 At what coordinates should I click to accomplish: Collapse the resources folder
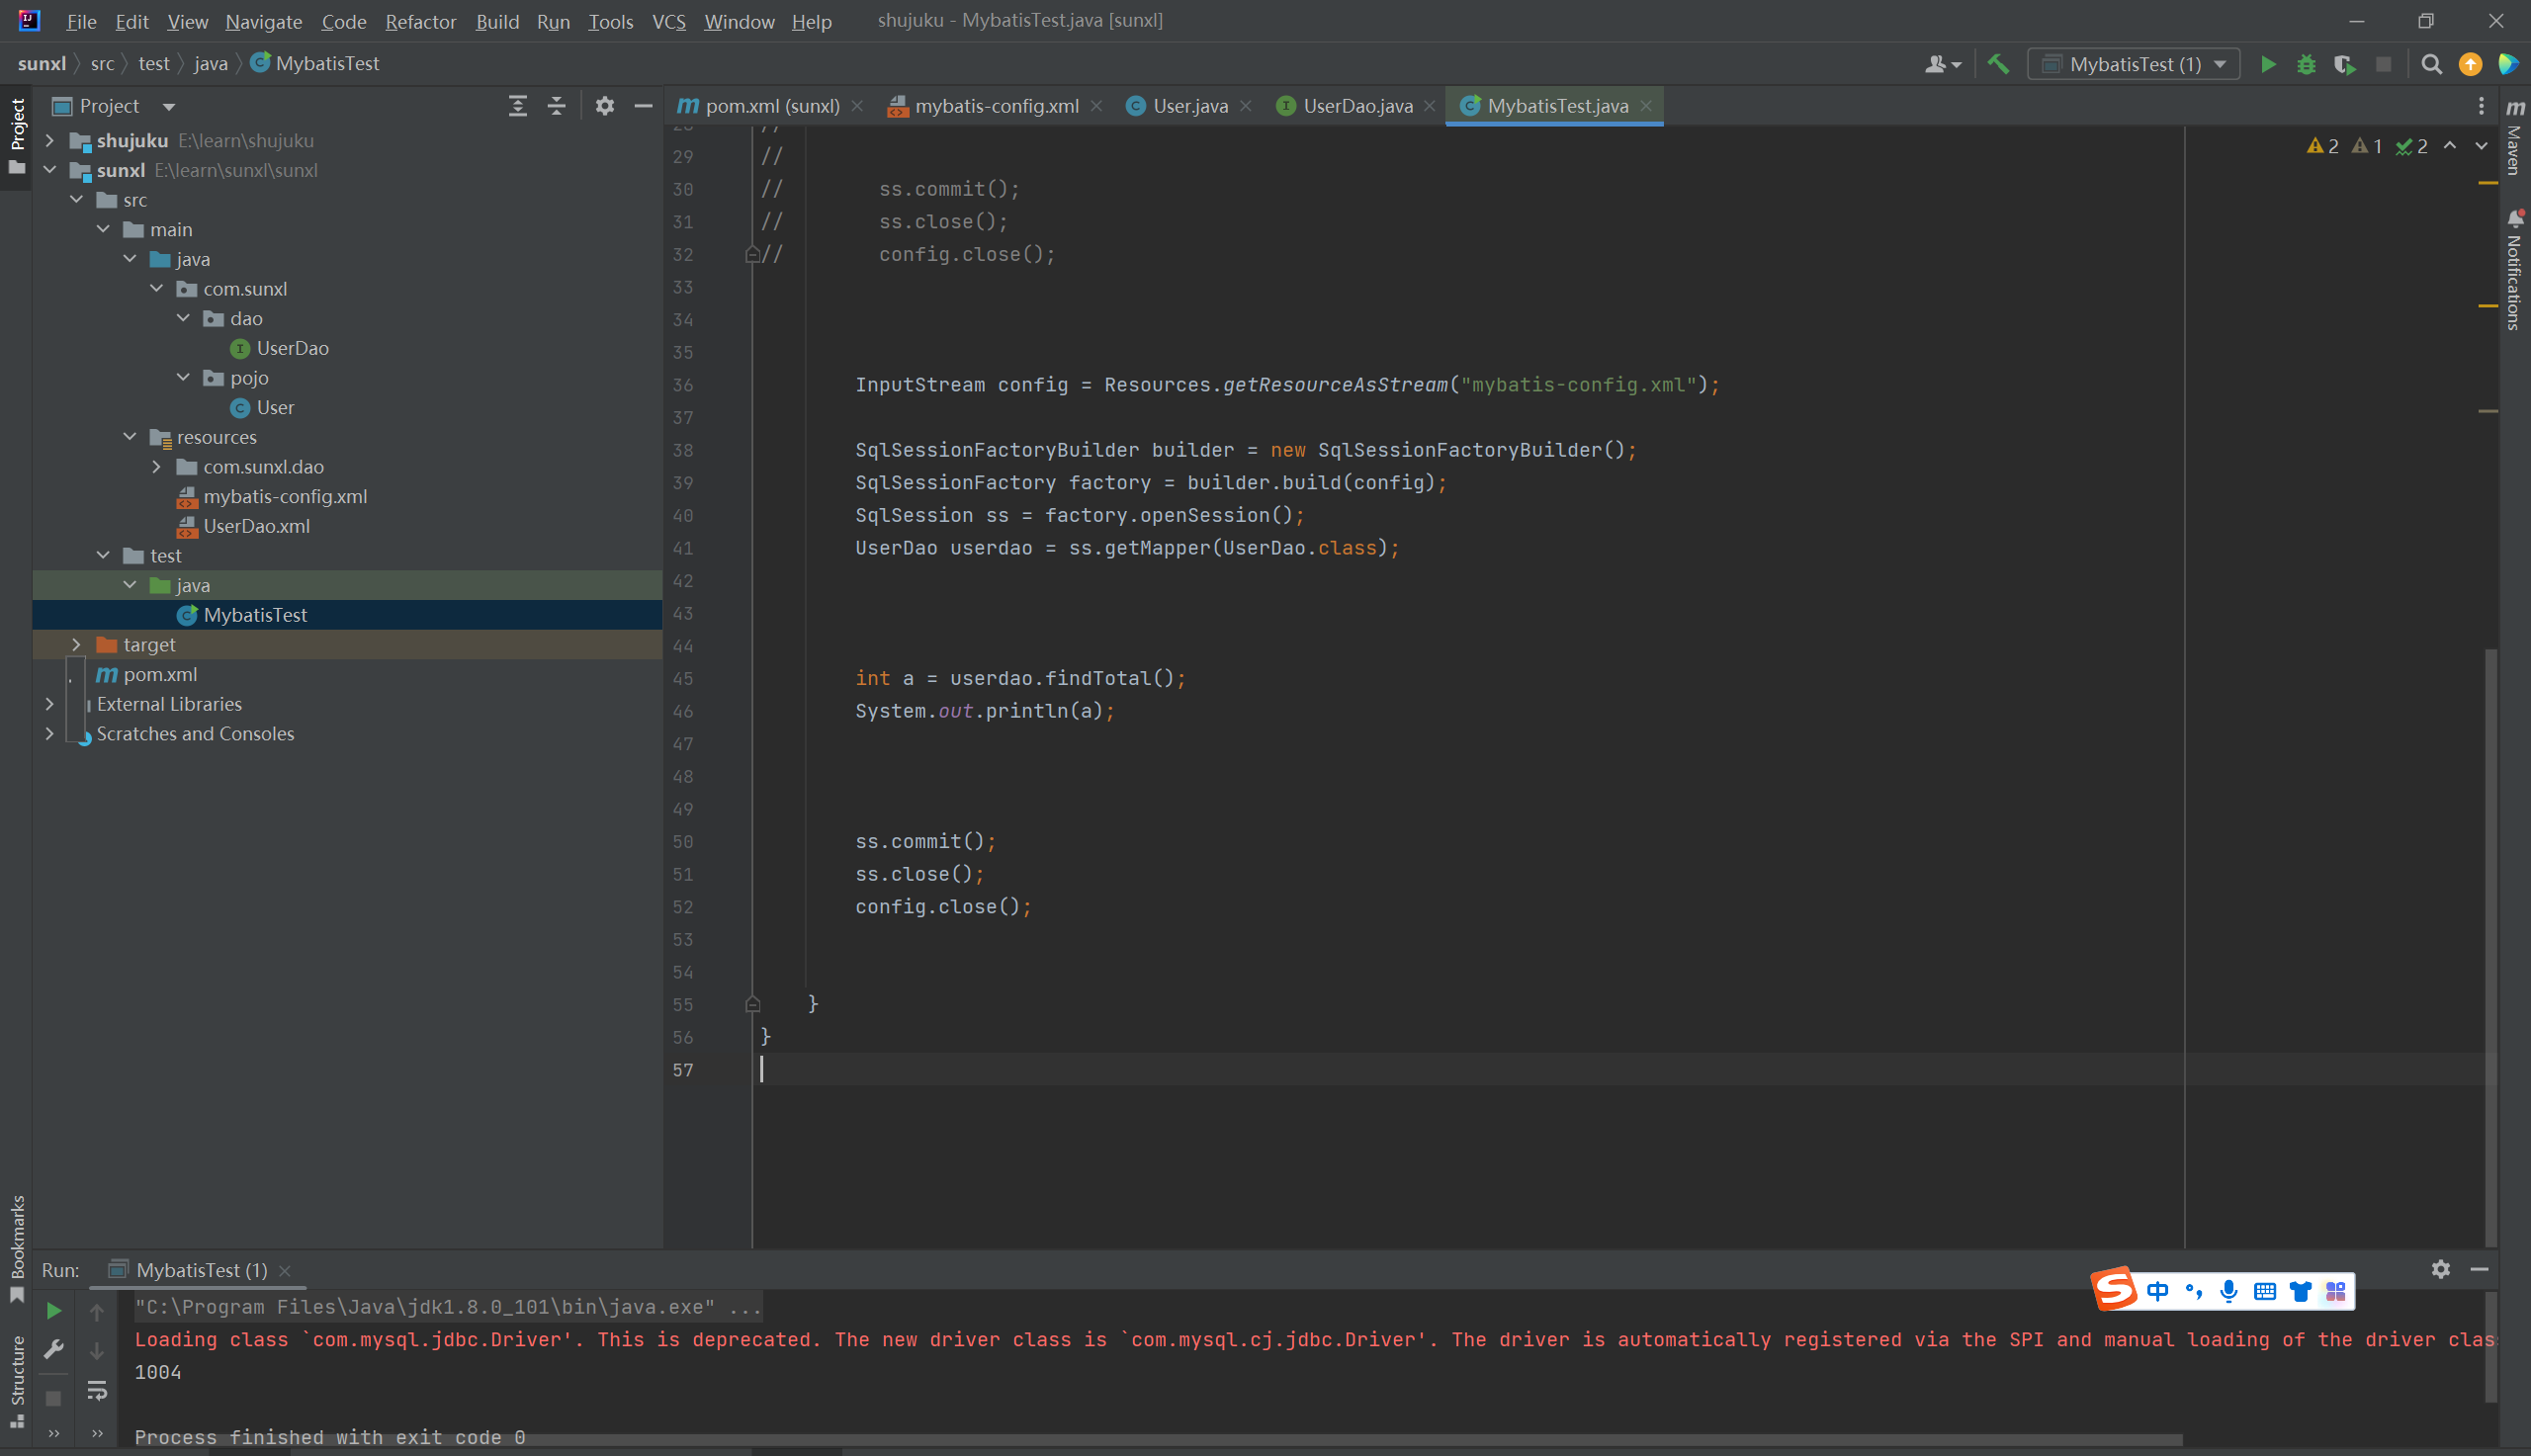coord(130,437)
